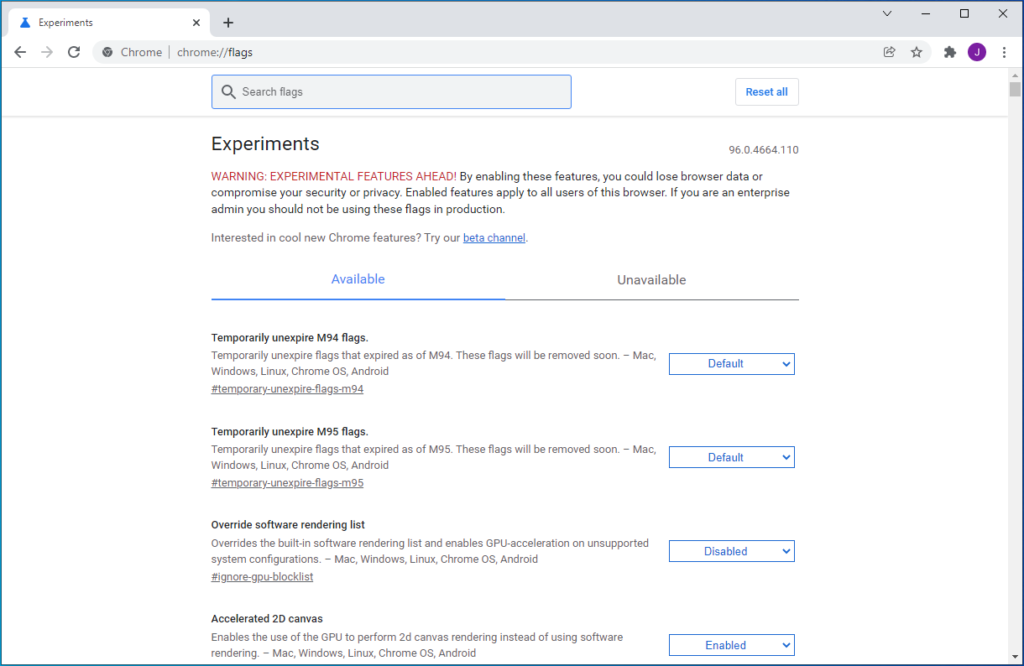Open the Default dropdown for M95 flags
The width and height of the screenshot is (1024, 666).
click(731, 456)
